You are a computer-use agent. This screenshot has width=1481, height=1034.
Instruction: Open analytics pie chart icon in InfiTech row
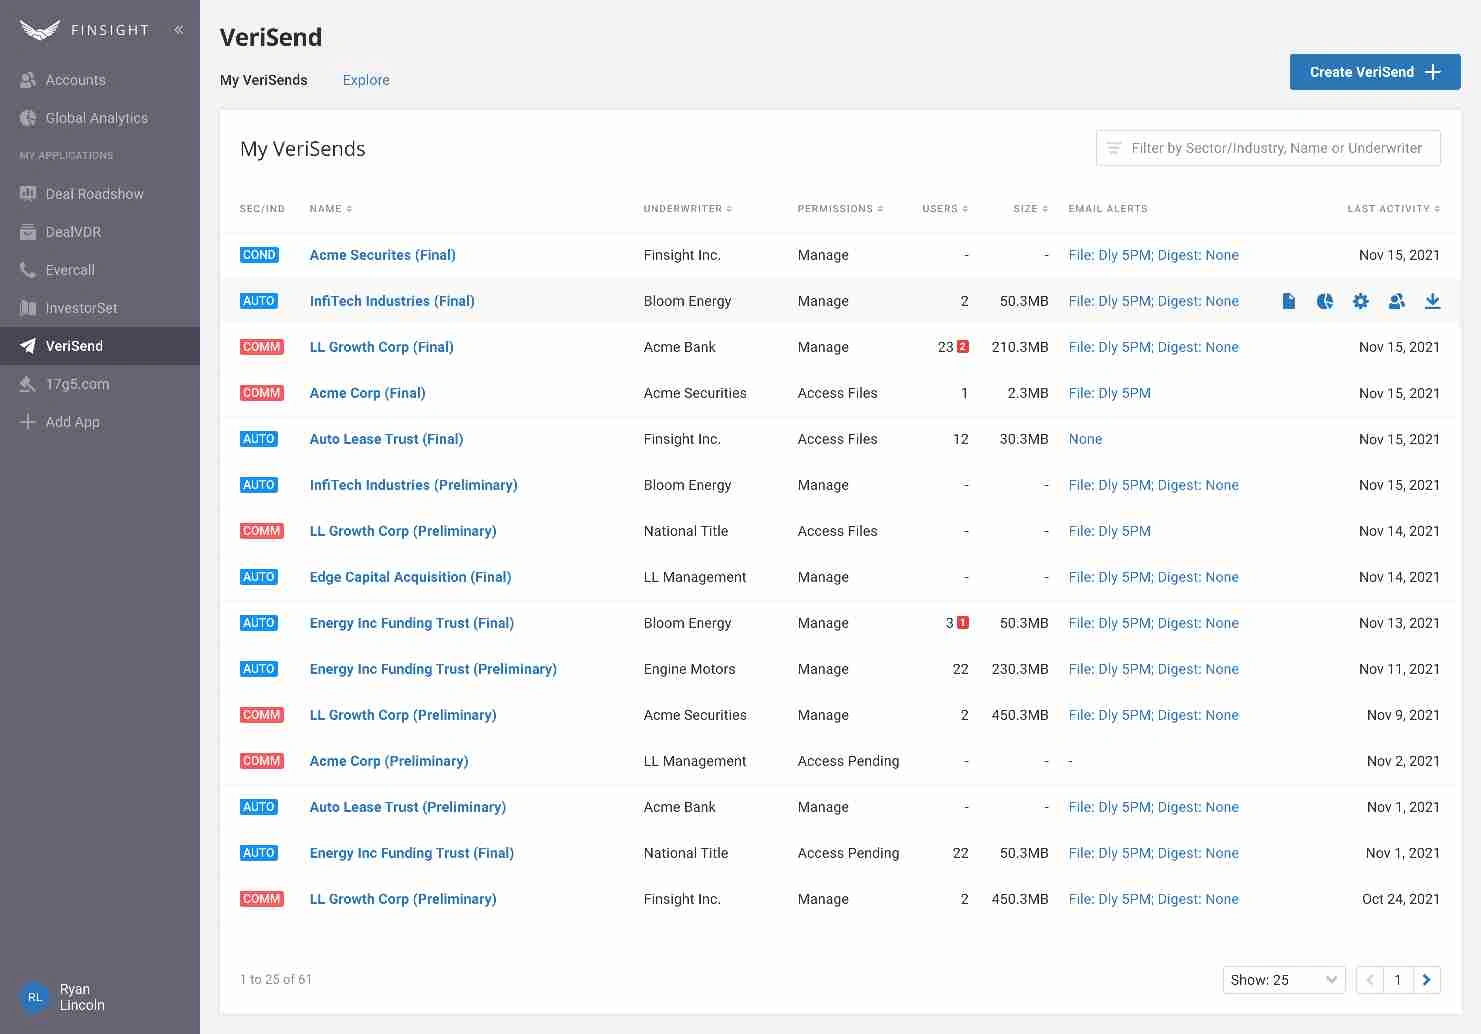1325,301
